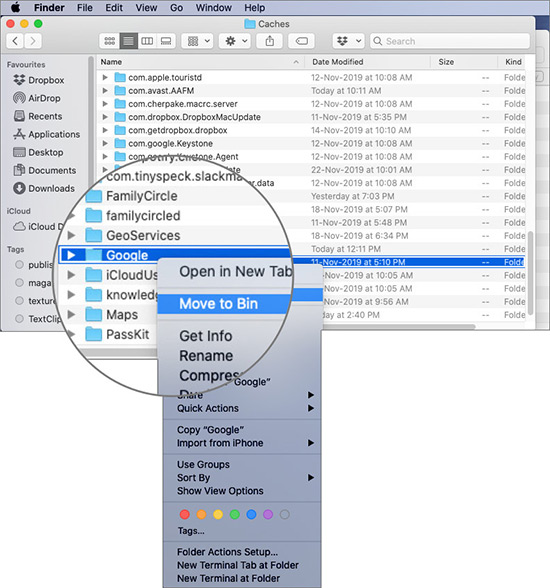Image resolution: width=550 pixels, height=588 pixels.
Task: Expand the GeoServices folder
Action: point(71,235)
